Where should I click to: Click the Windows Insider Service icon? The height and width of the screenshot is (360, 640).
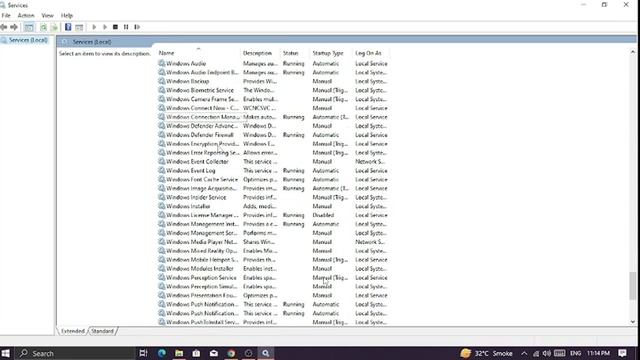pyautogui.click(x=162, y=197)
